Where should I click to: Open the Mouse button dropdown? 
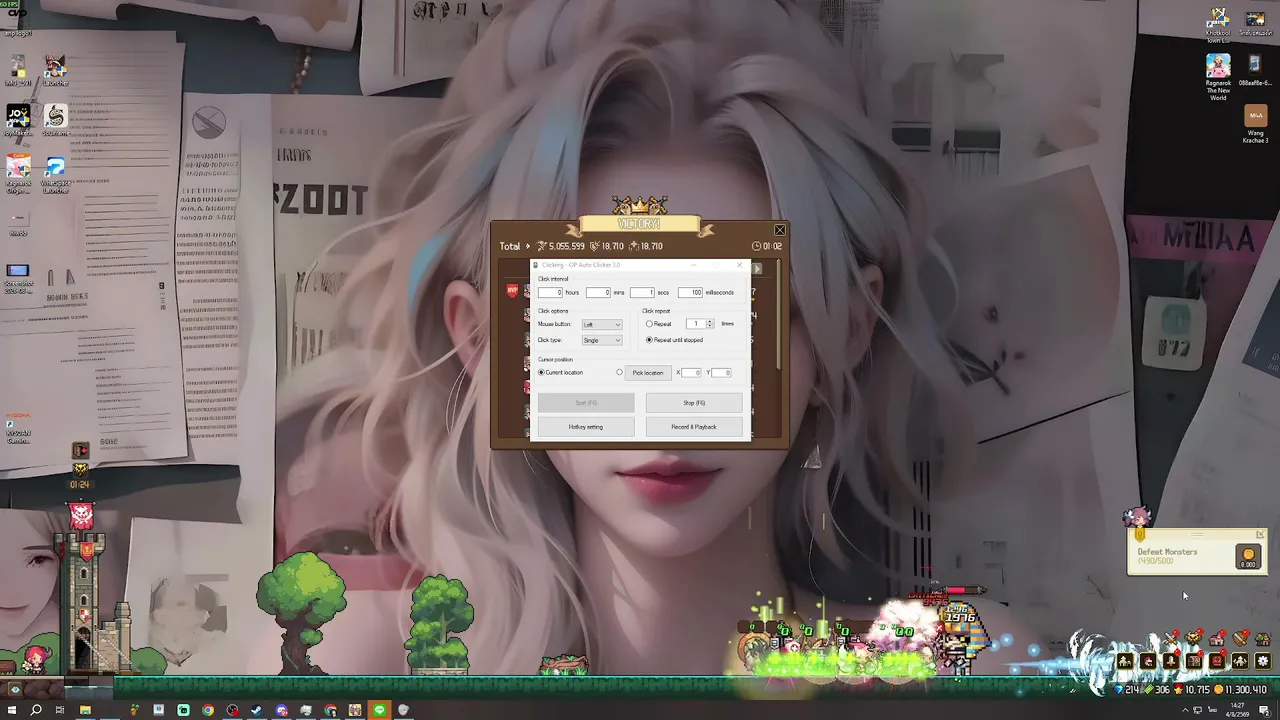point(602,324)
